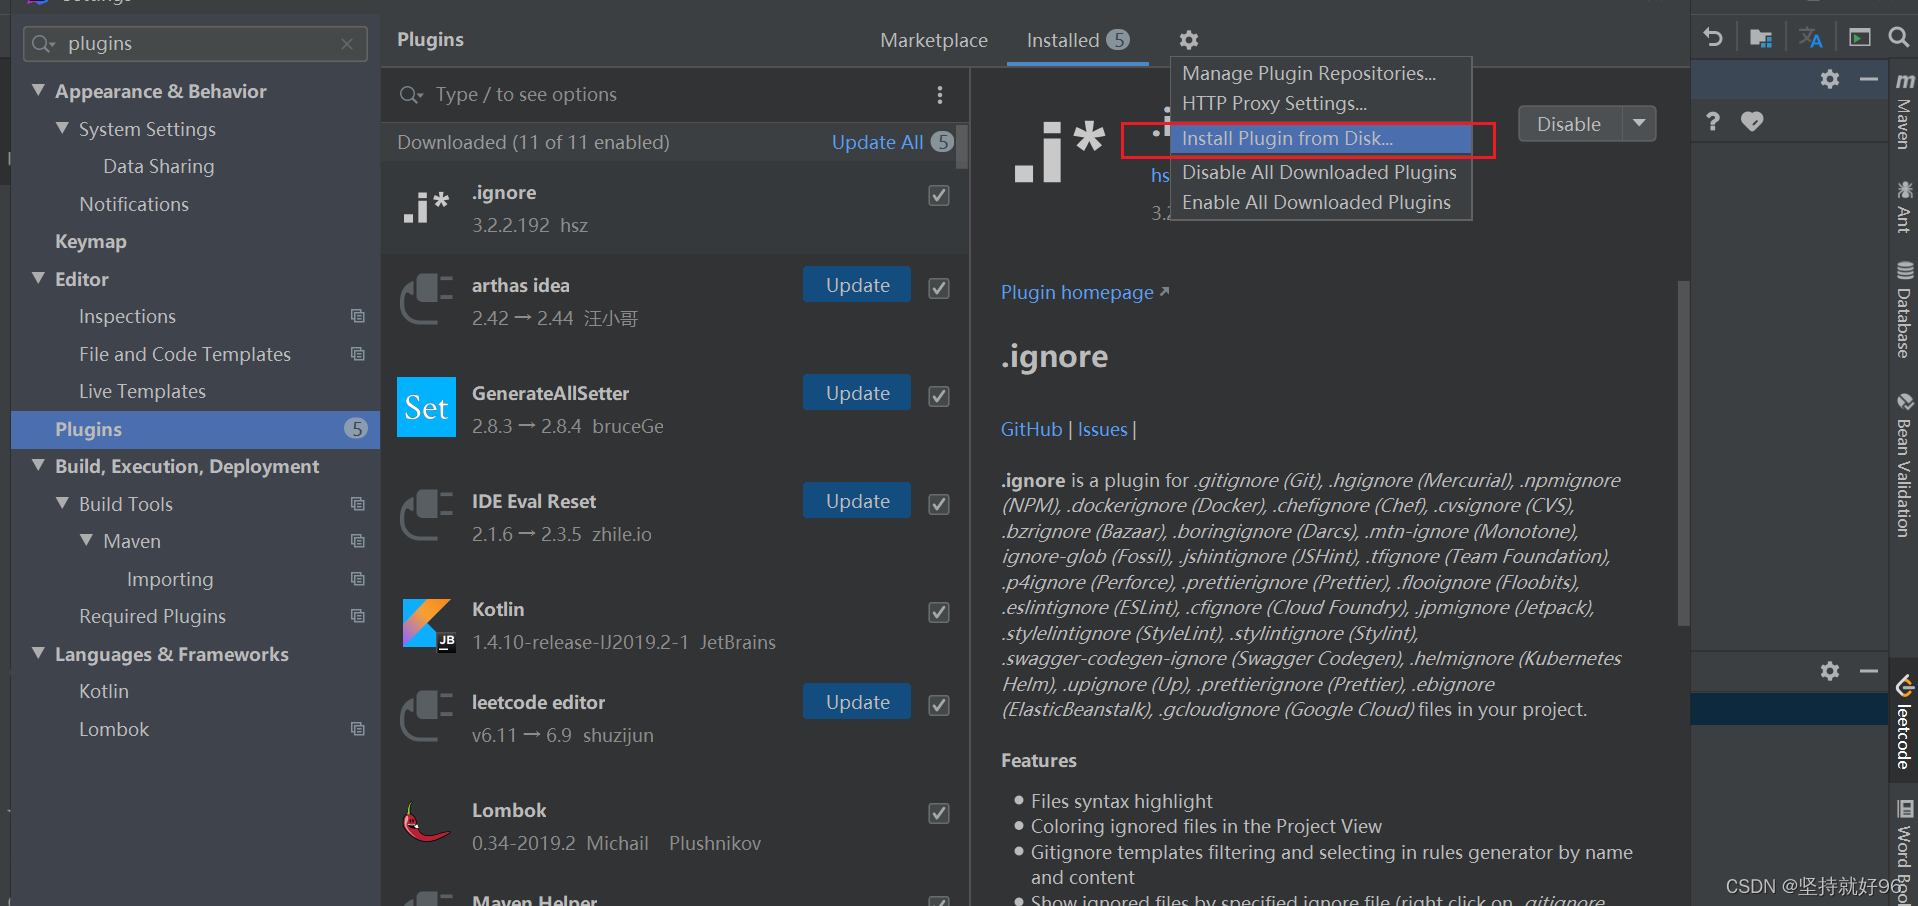Update the GenerateAllSetter plugin
Screen dimensions: 1918x906
coord(857,393)
